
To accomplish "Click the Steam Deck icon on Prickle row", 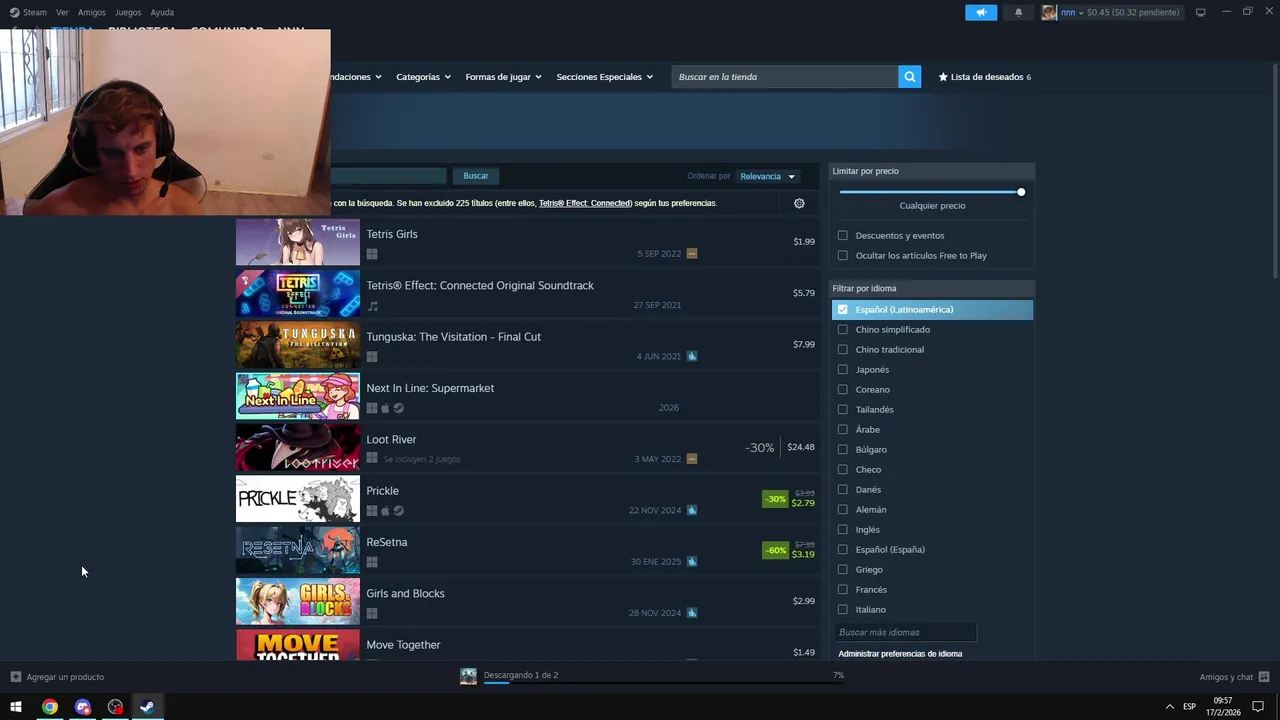I will [692, 510].
